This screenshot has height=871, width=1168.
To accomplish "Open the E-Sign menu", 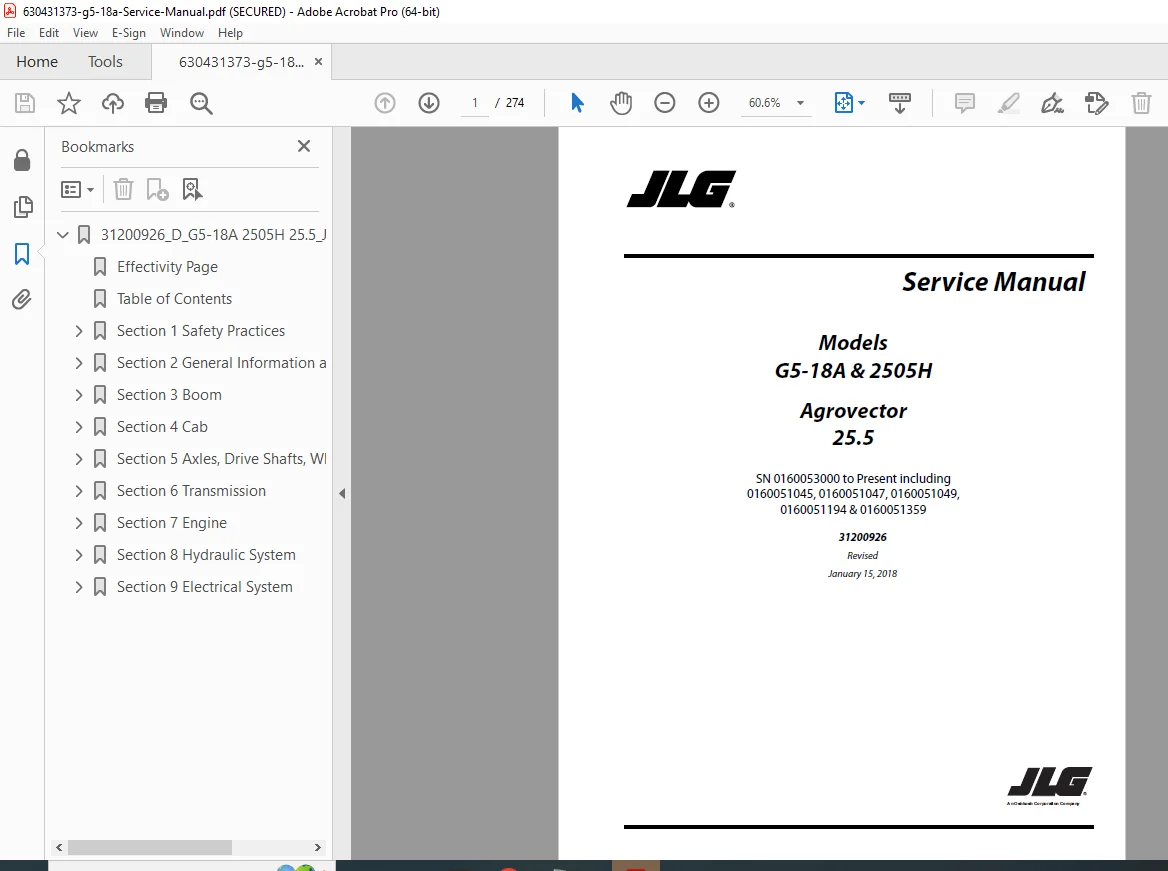I will pos(128,33).
